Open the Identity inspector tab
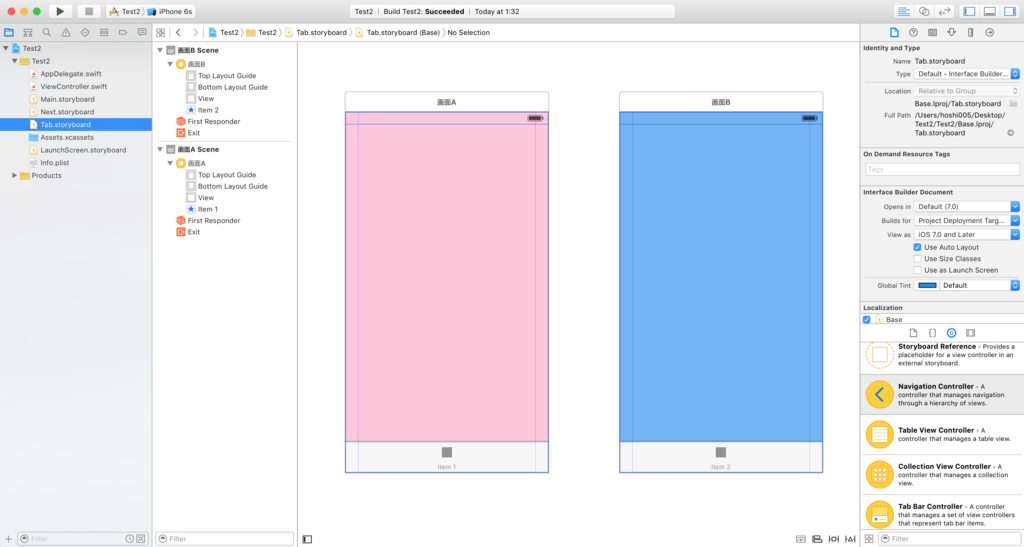Image resolution: width=1024 pixels, height=547 pixels. click(x=933, y=32)
